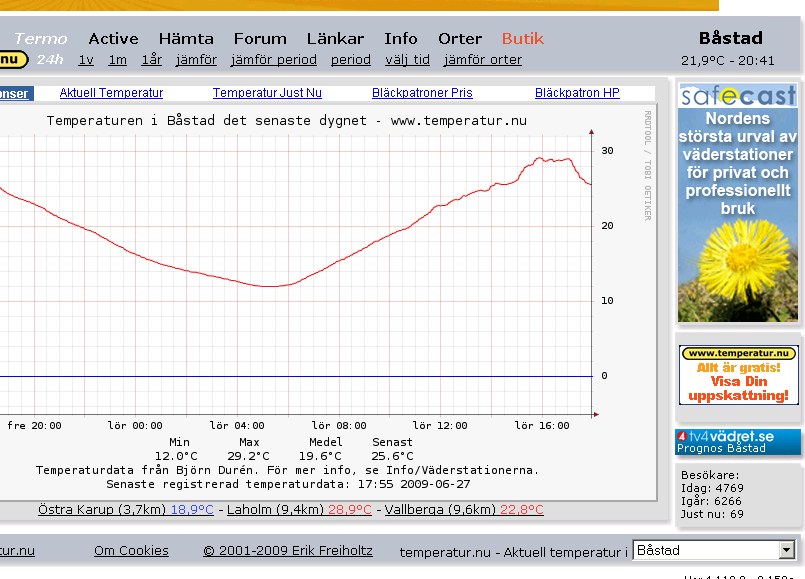Click the temperature graph's red curve
The width and height of the screenshot is (805, 579).
click(270, 286)
